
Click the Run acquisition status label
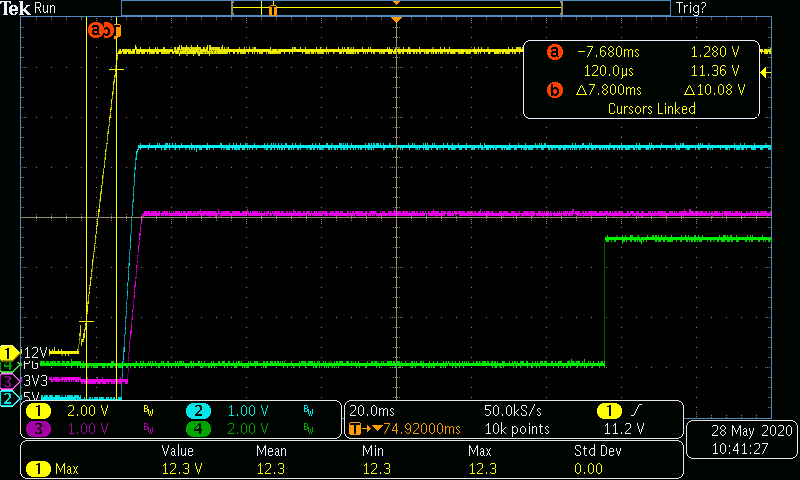[46, 8]
